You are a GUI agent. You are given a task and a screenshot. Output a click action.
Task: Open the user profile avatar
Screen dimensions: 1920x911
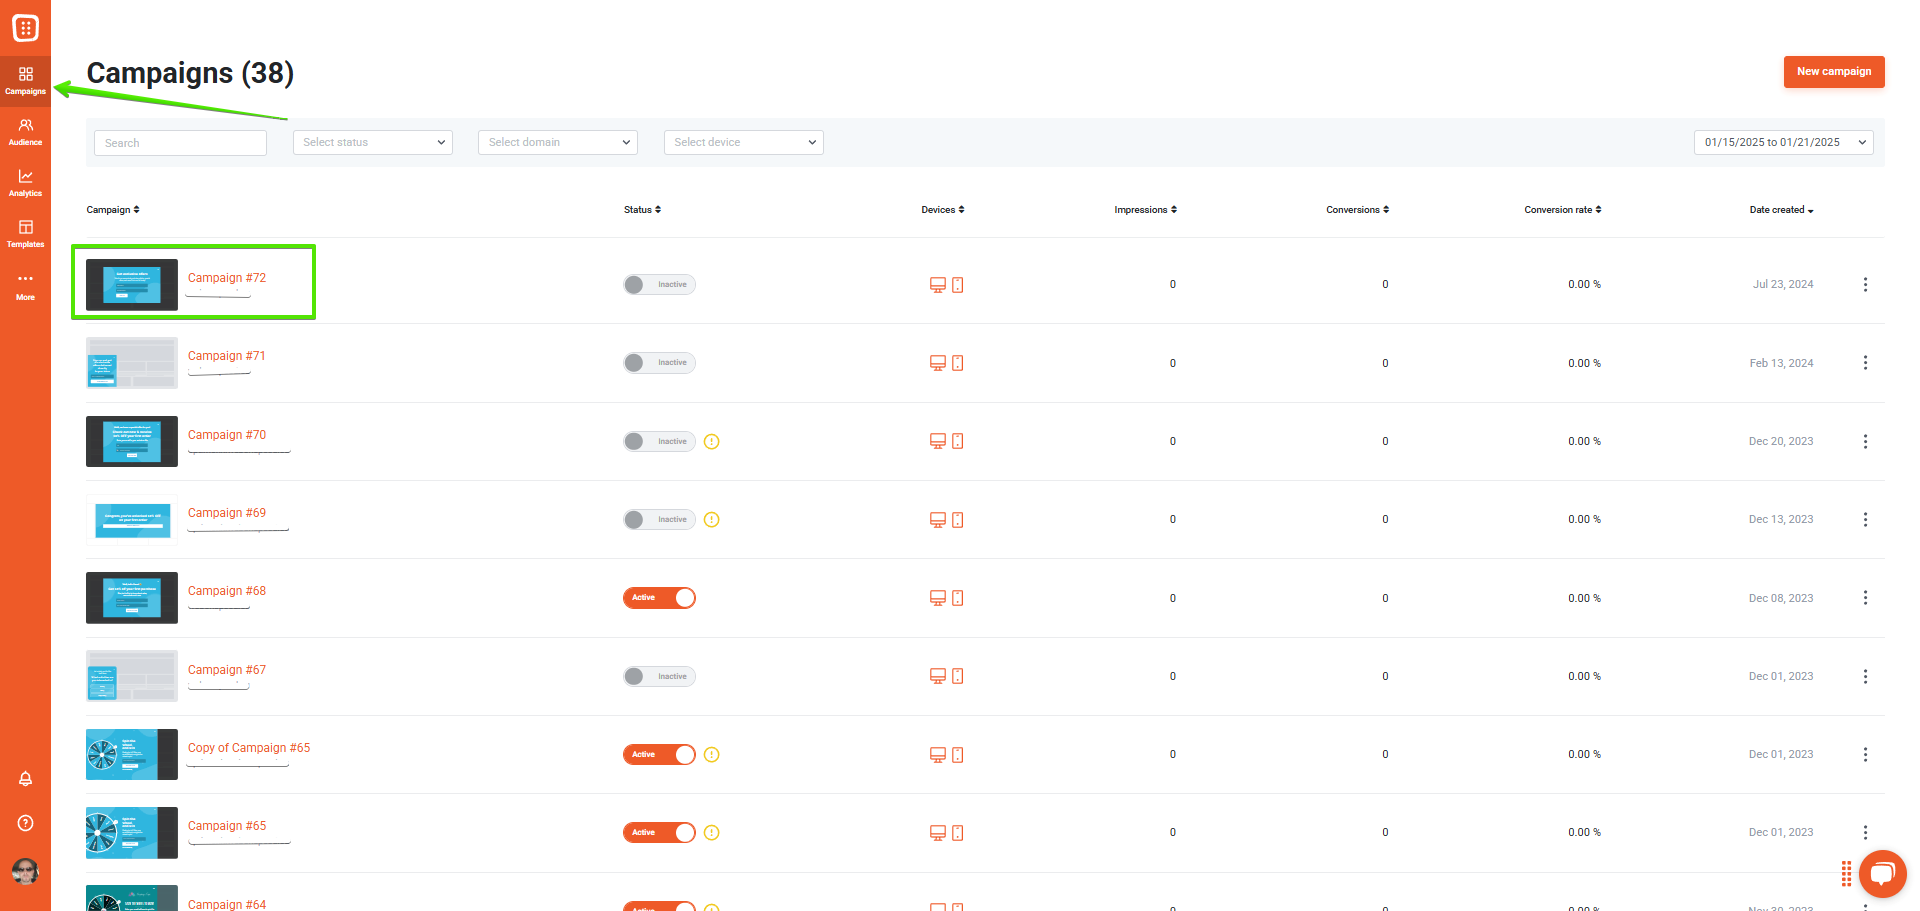tap(25, 871)
